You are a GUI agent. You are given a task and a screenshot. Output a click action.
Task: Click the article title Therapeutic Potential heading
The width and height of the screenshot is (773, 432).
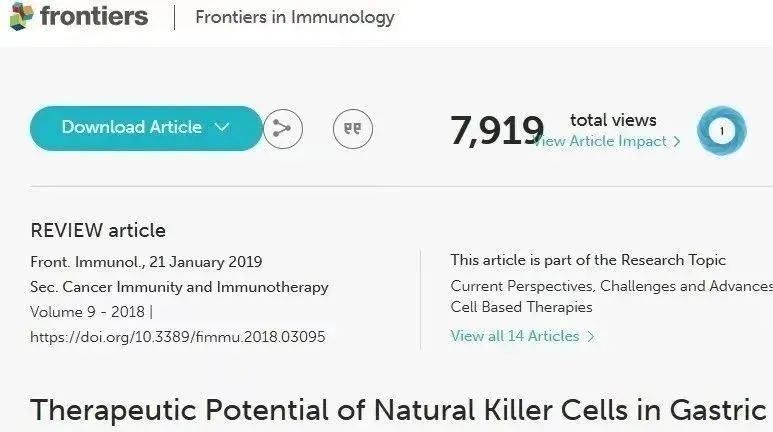click(x=398, y=410)
